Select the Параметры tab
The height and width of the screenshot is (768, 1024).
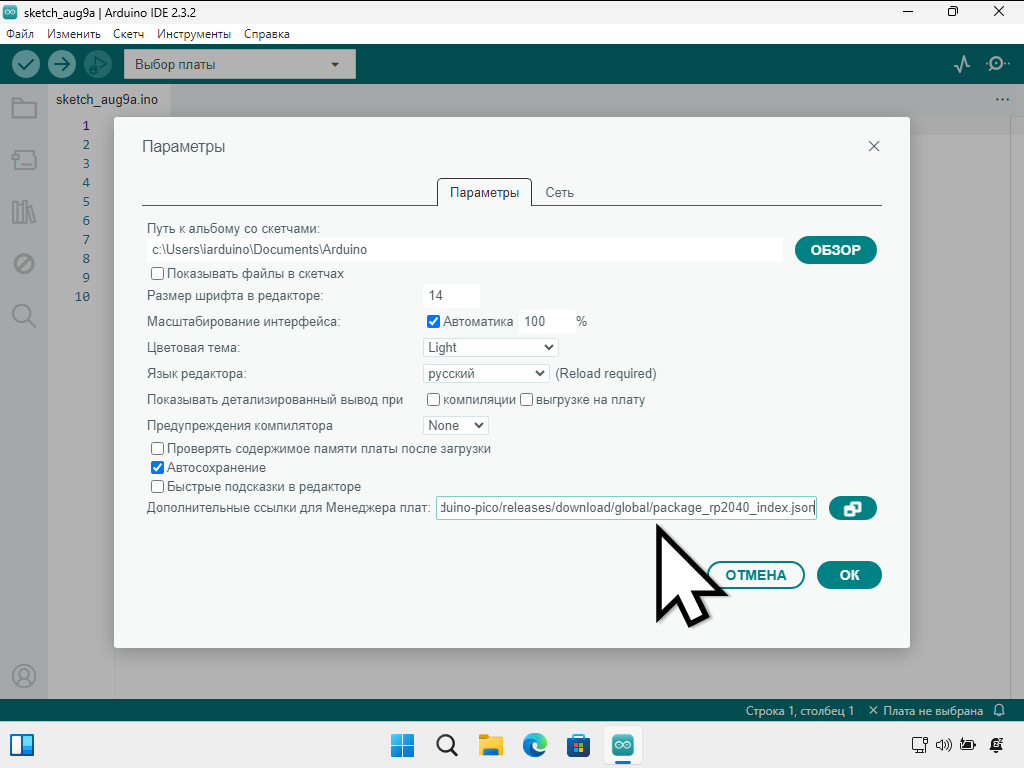coord(485,193)
